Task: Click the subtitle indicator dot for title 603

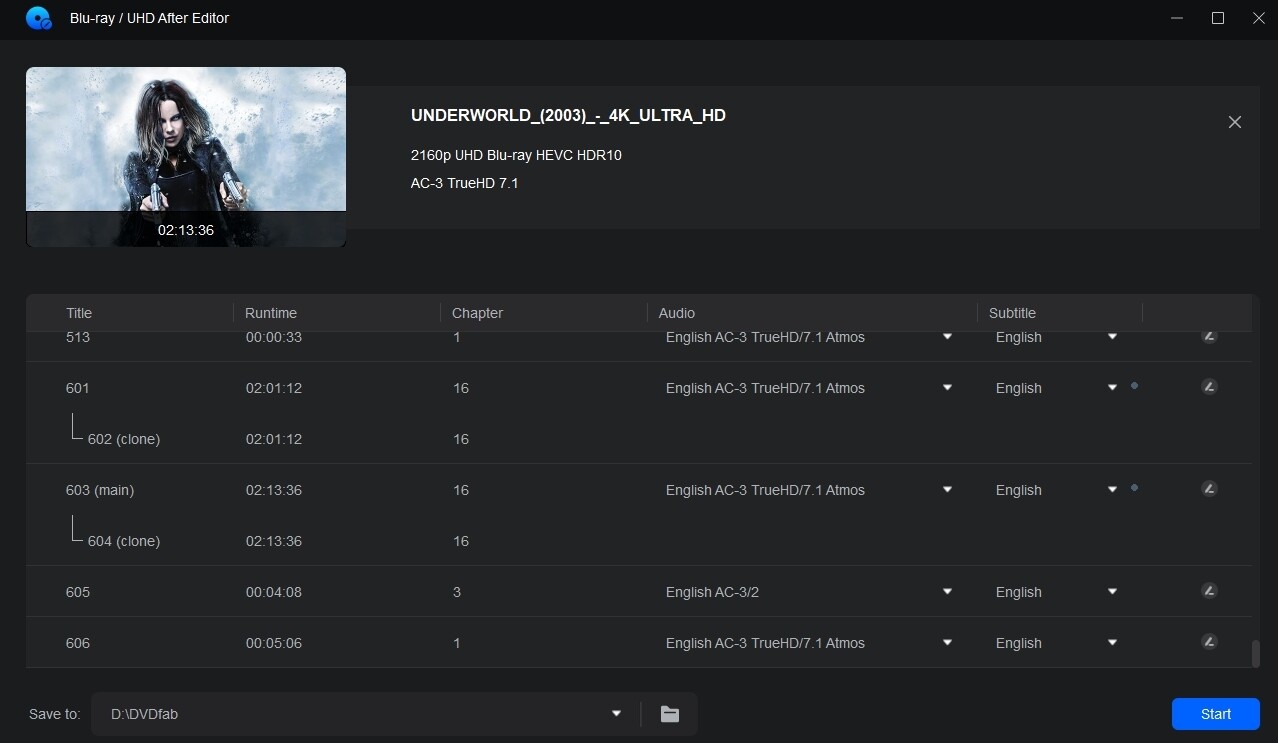Action: pyautogui.click(x=1134, y=487)
